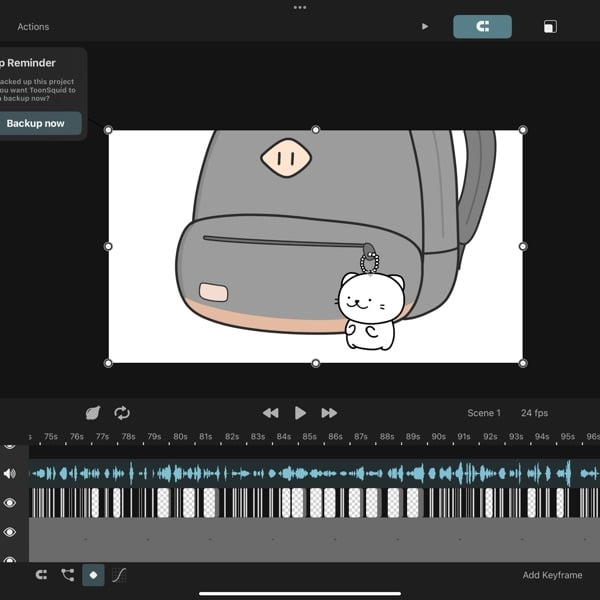Open the Scene 1 selector
Screen dimensions: 600x600
pyautogui.click(x=484, y=413)
